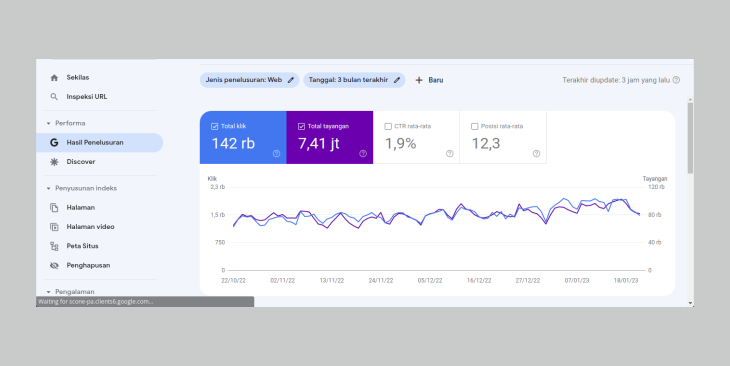Click the 142 rb total clicks value
The image size is (730, 366).
(233, 143)
